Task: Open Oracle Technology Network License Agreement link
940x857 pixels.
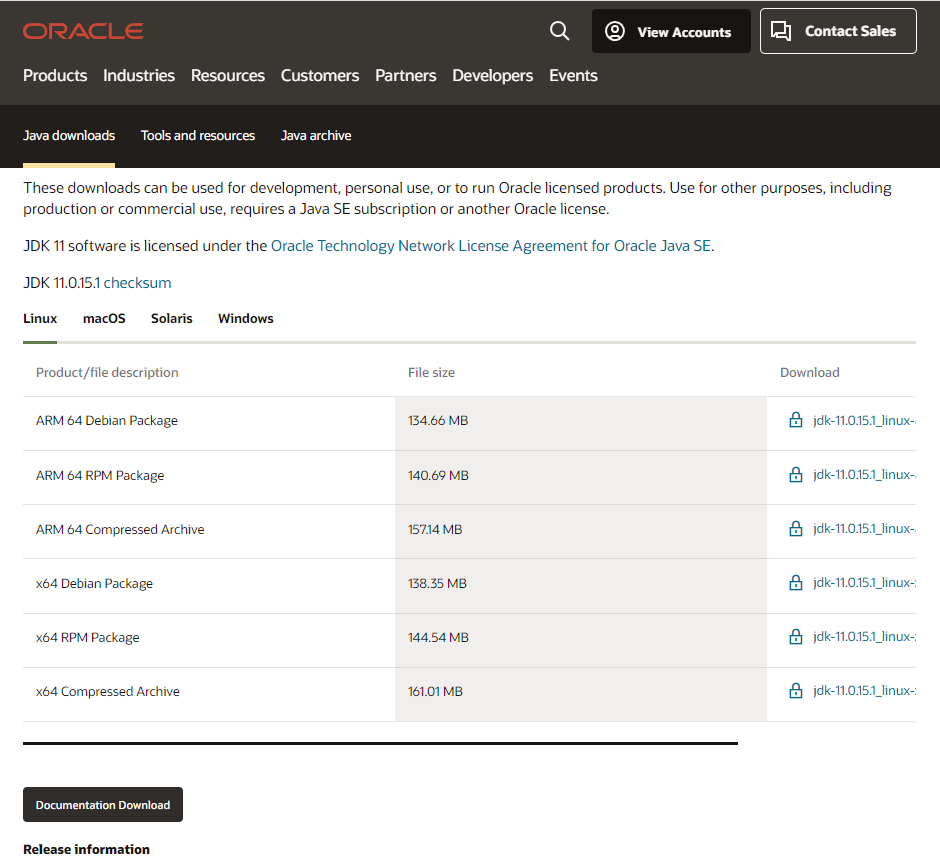Action: tap(491, 246)
